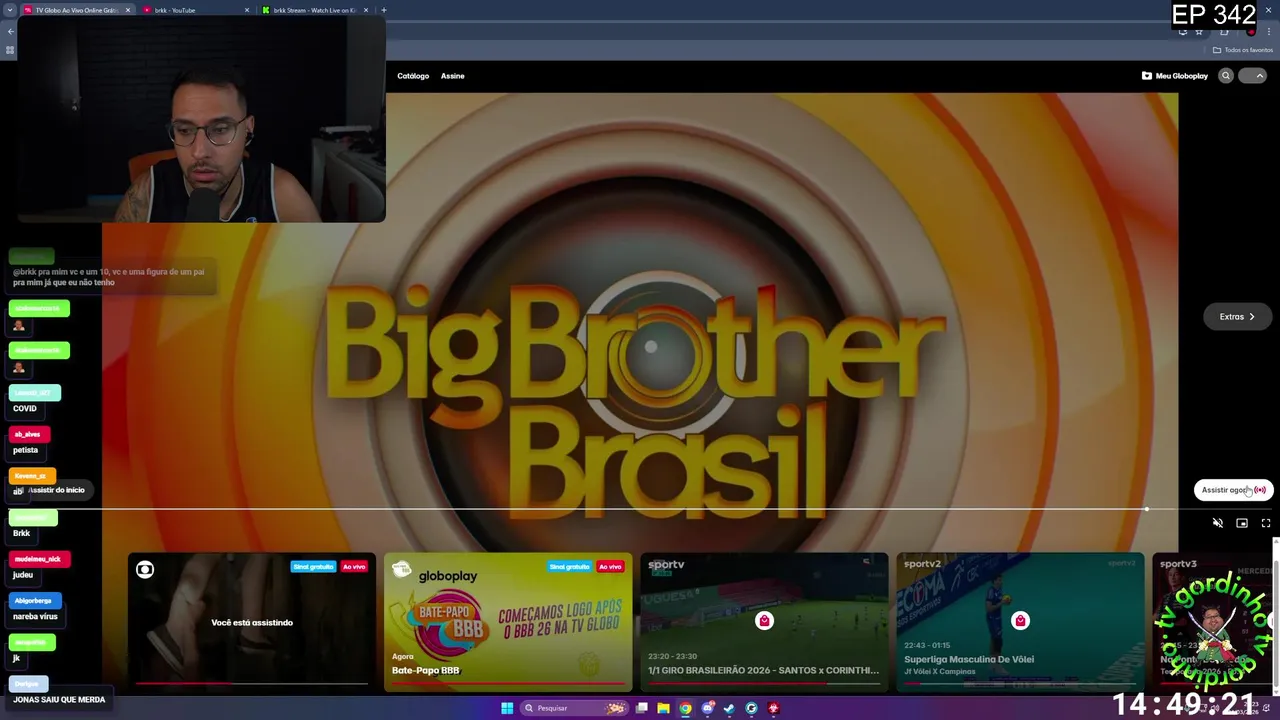Open Google Chrome from the taskbar
The height and width of the screenshot is (720, 1280).
(x=685, y=708)
